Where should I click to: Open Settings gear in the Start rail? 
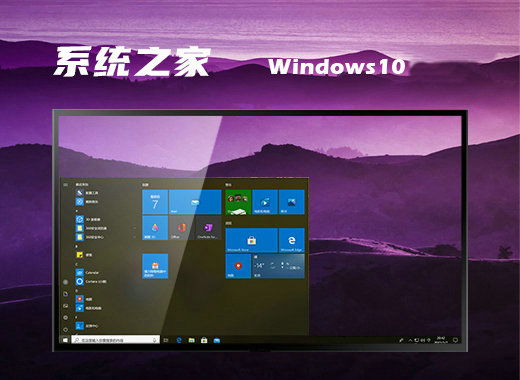(x=66, y=318)
